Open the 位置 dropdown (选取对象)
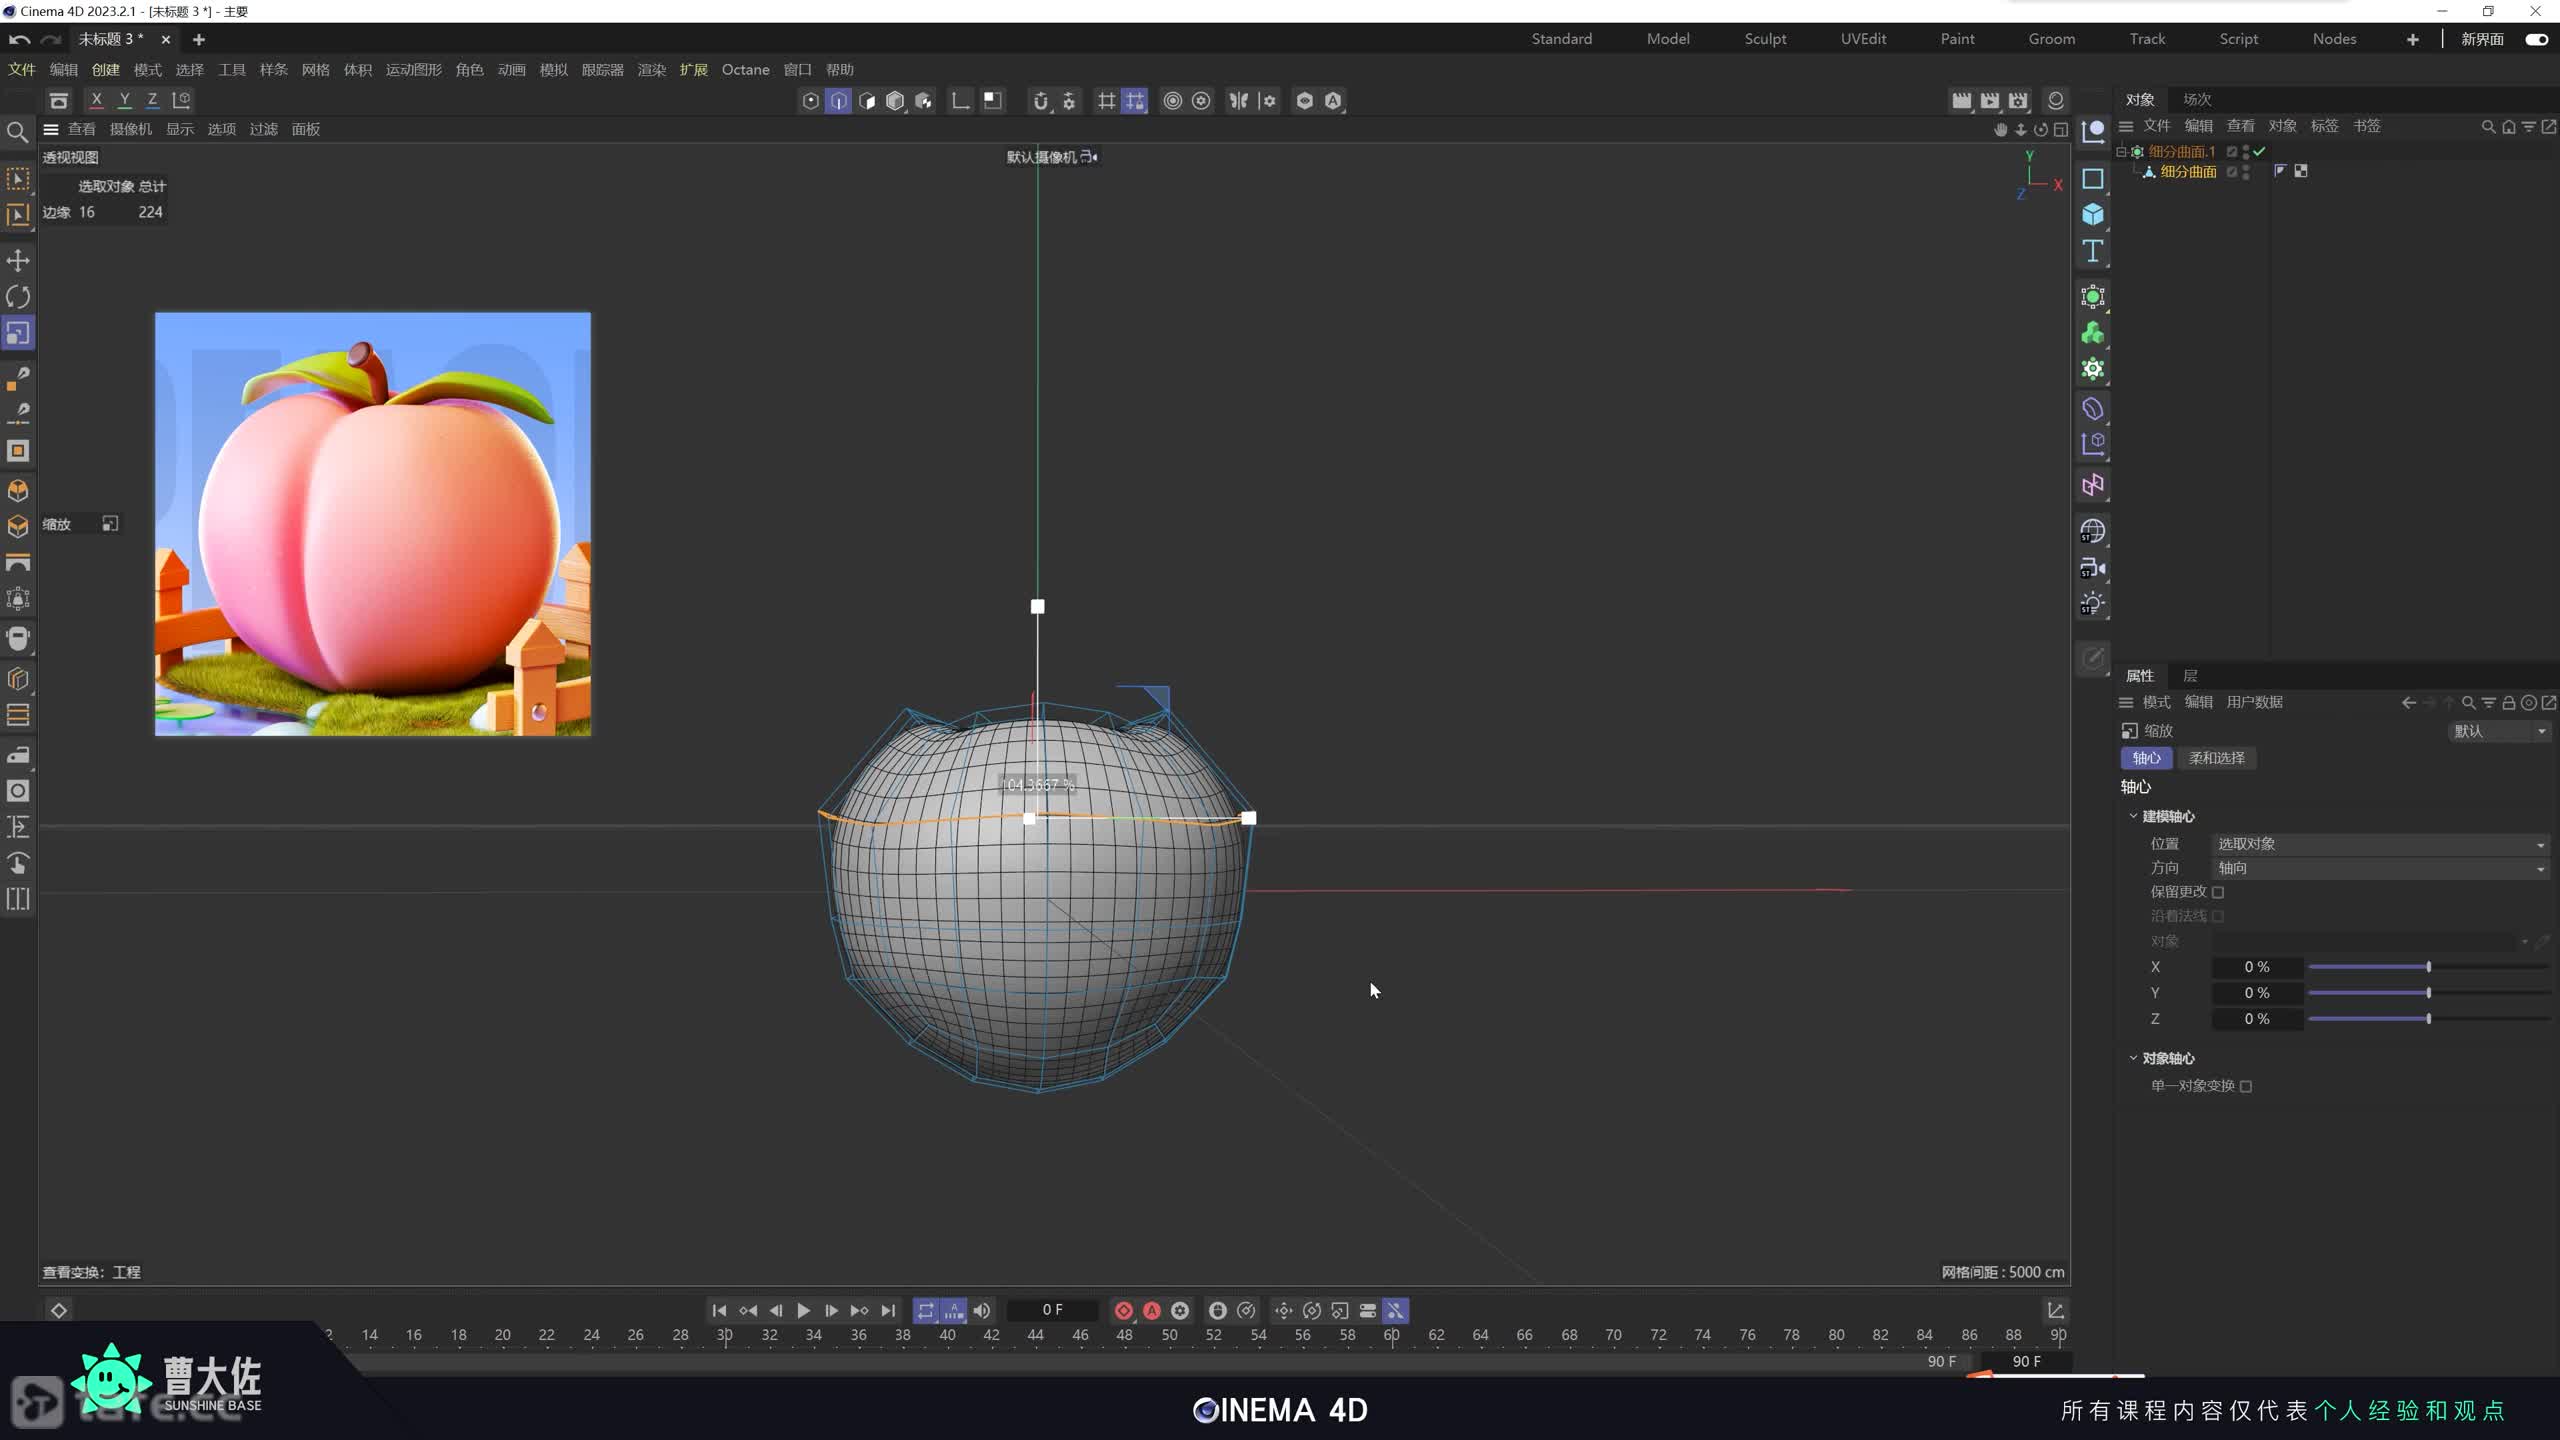This screenshot has width=2560, height=1440. 2380,844
